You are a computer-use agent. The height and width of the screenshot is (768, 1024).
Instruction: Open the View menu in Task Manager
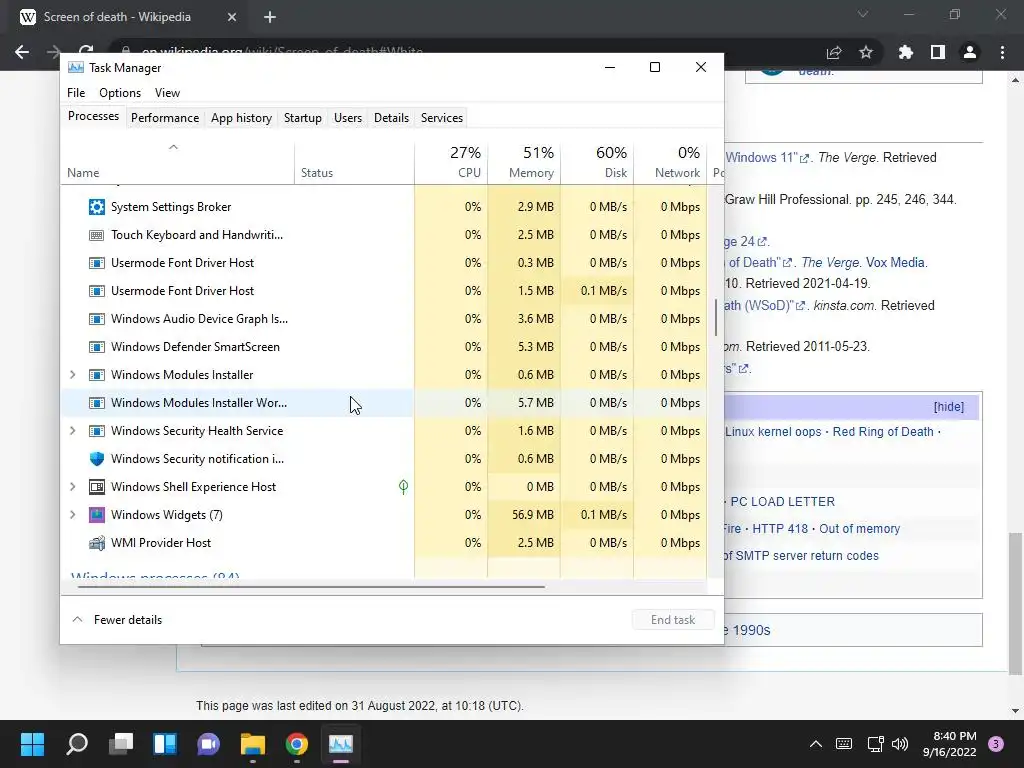point(167,93)
